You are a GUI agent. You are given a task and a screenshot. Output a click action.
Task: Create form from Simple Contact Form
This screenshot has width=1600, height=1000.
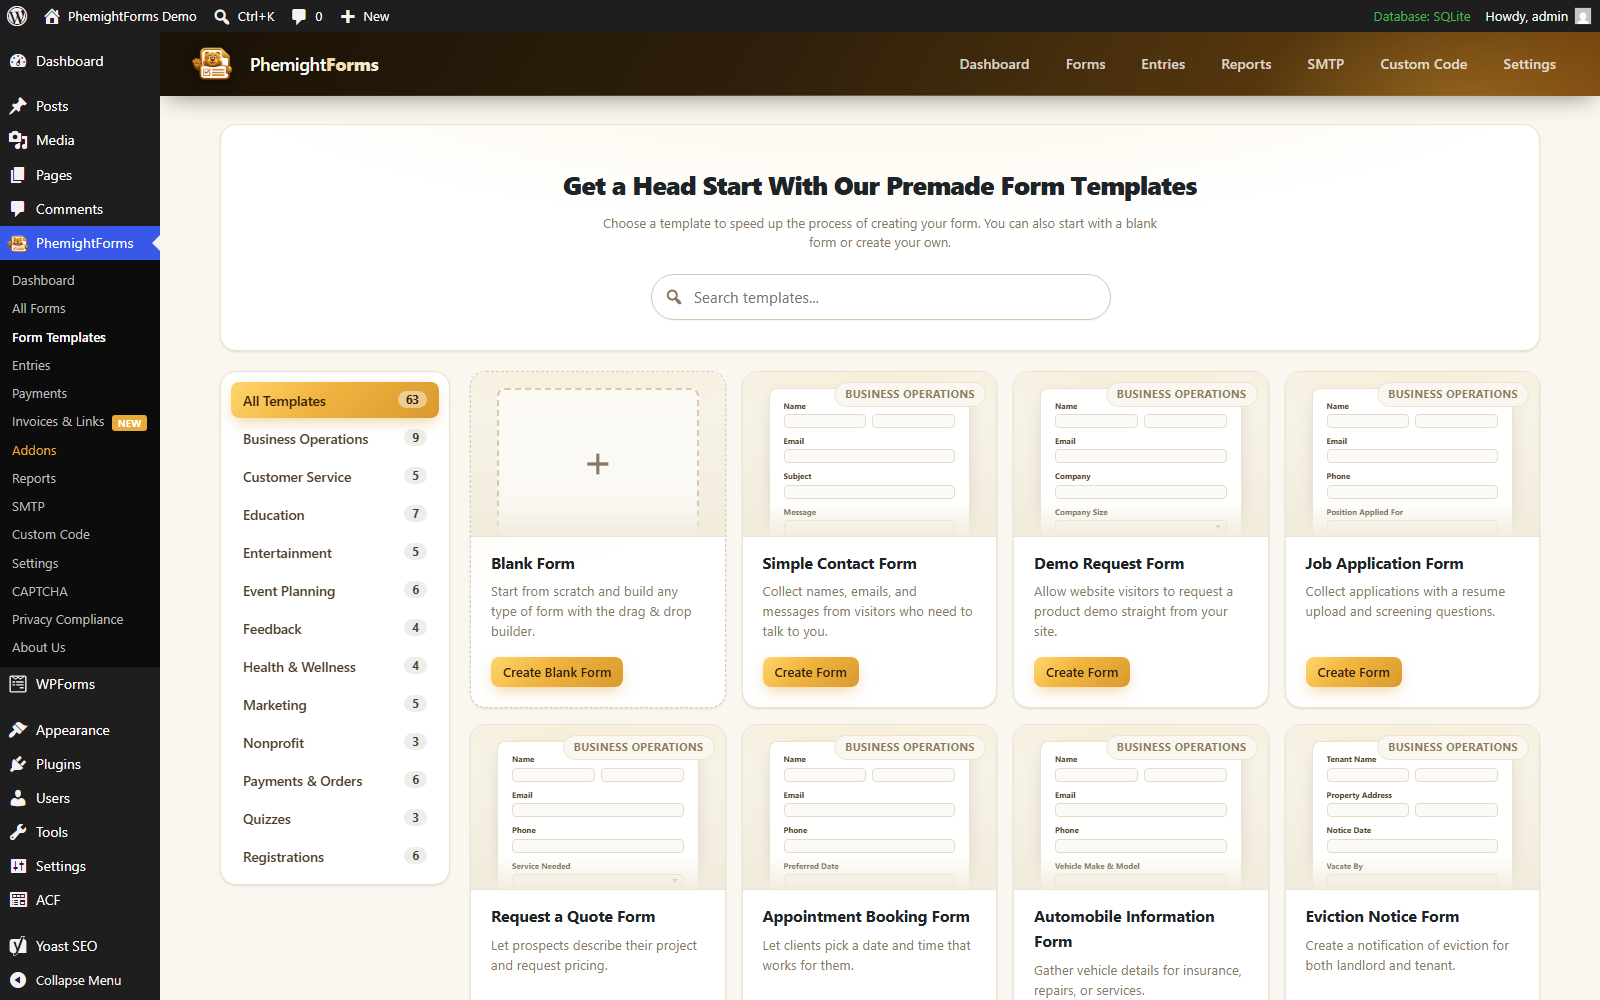pos(810,672)
